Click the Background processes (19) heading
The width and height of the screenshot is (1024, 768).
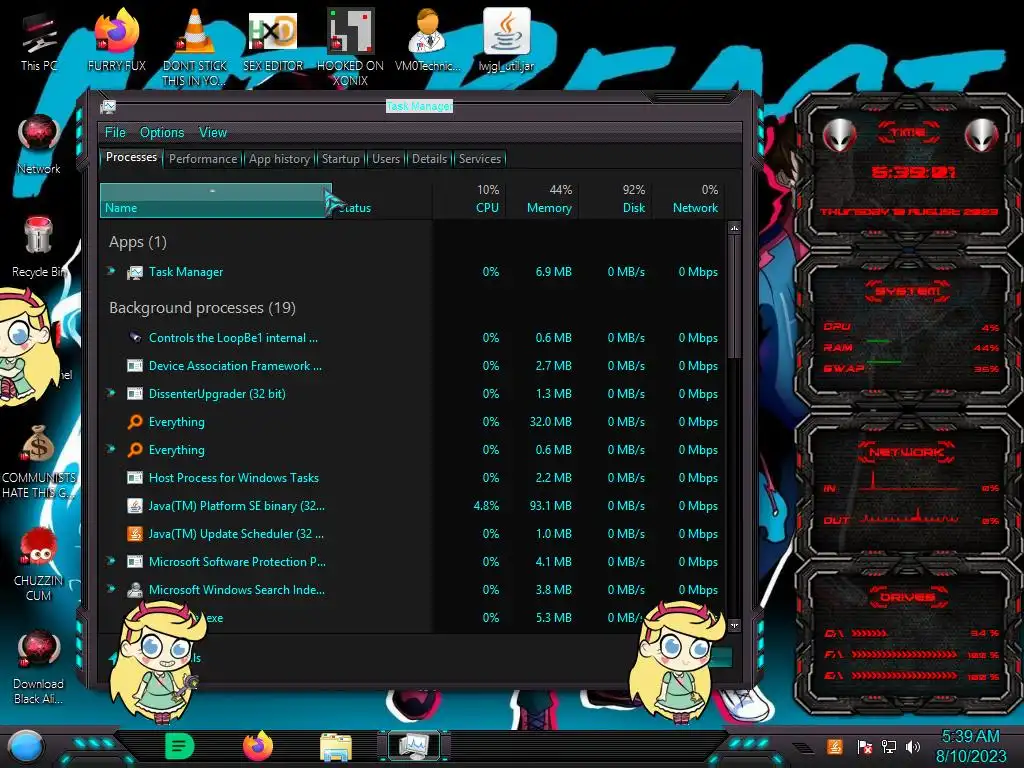pyautogui.click(x=202, y=308)
